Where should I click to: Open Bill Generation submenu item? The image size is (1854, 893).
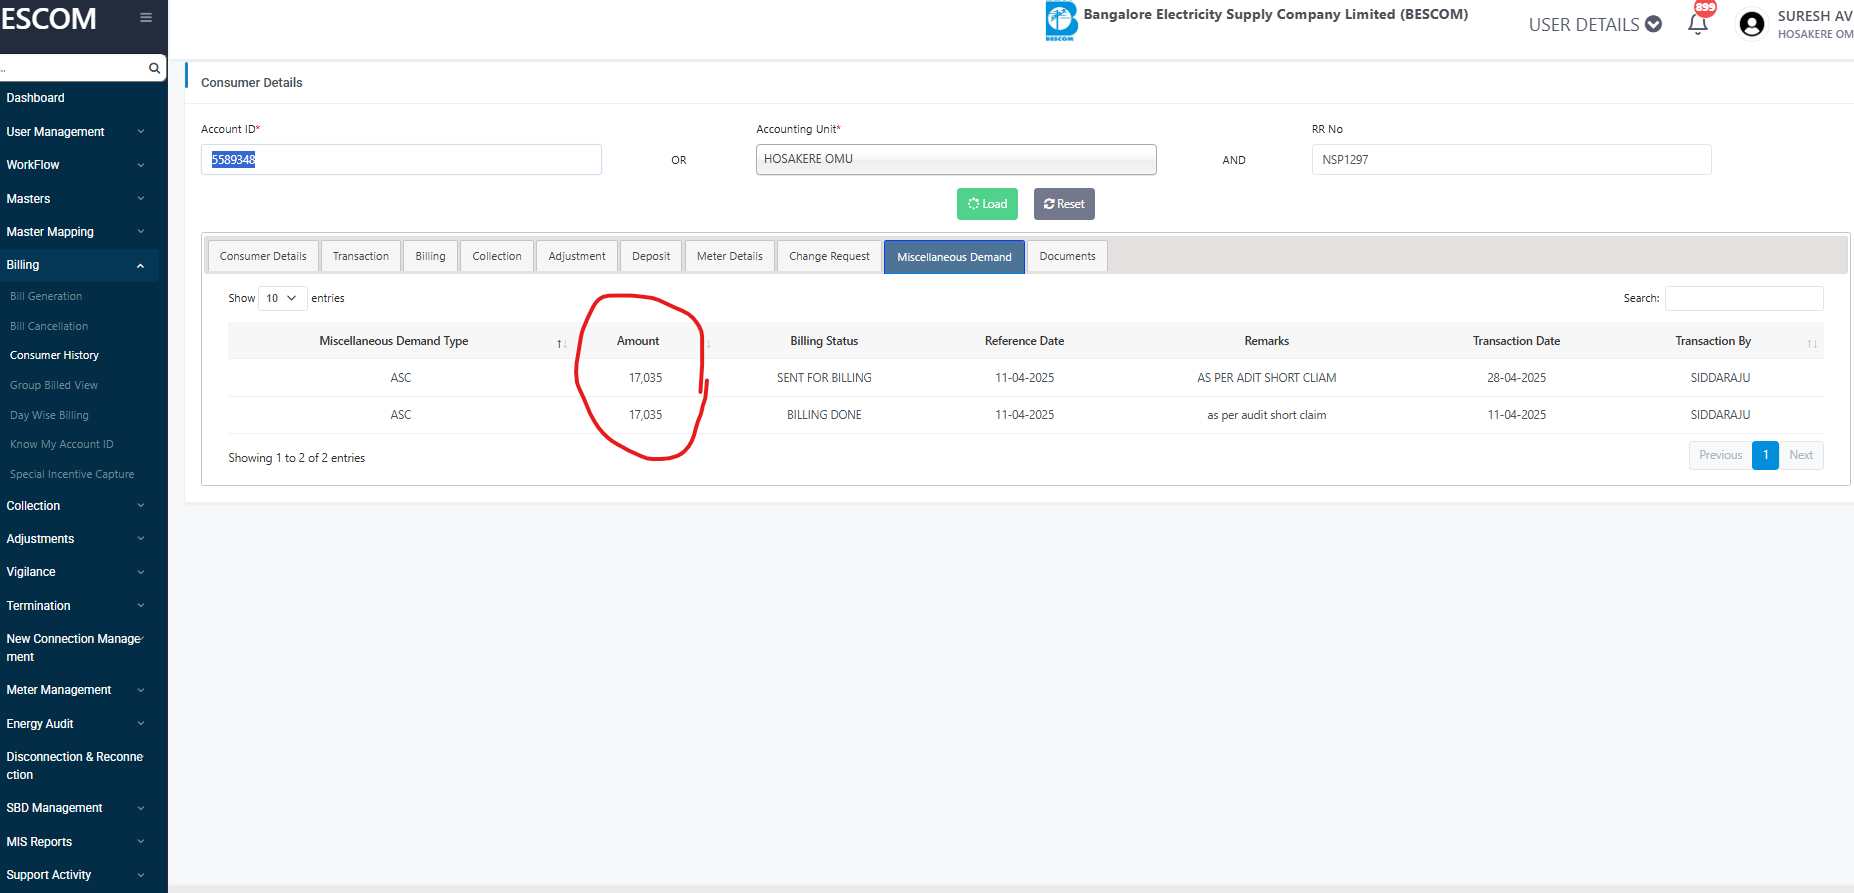(x=46, y=296)
